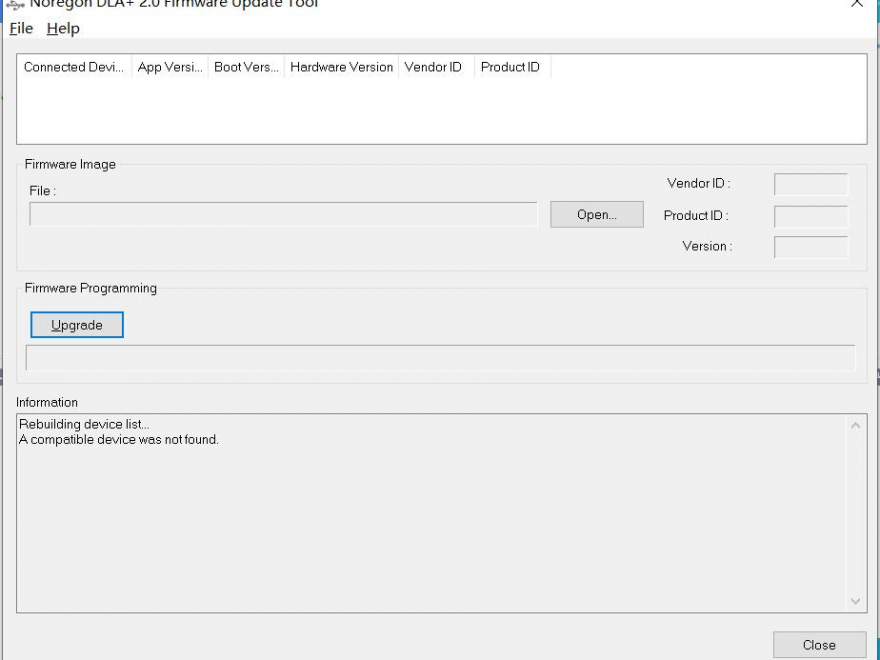
Task: Select the 'Rebuilding device list...' log line
Action: [x=84, y=424]
